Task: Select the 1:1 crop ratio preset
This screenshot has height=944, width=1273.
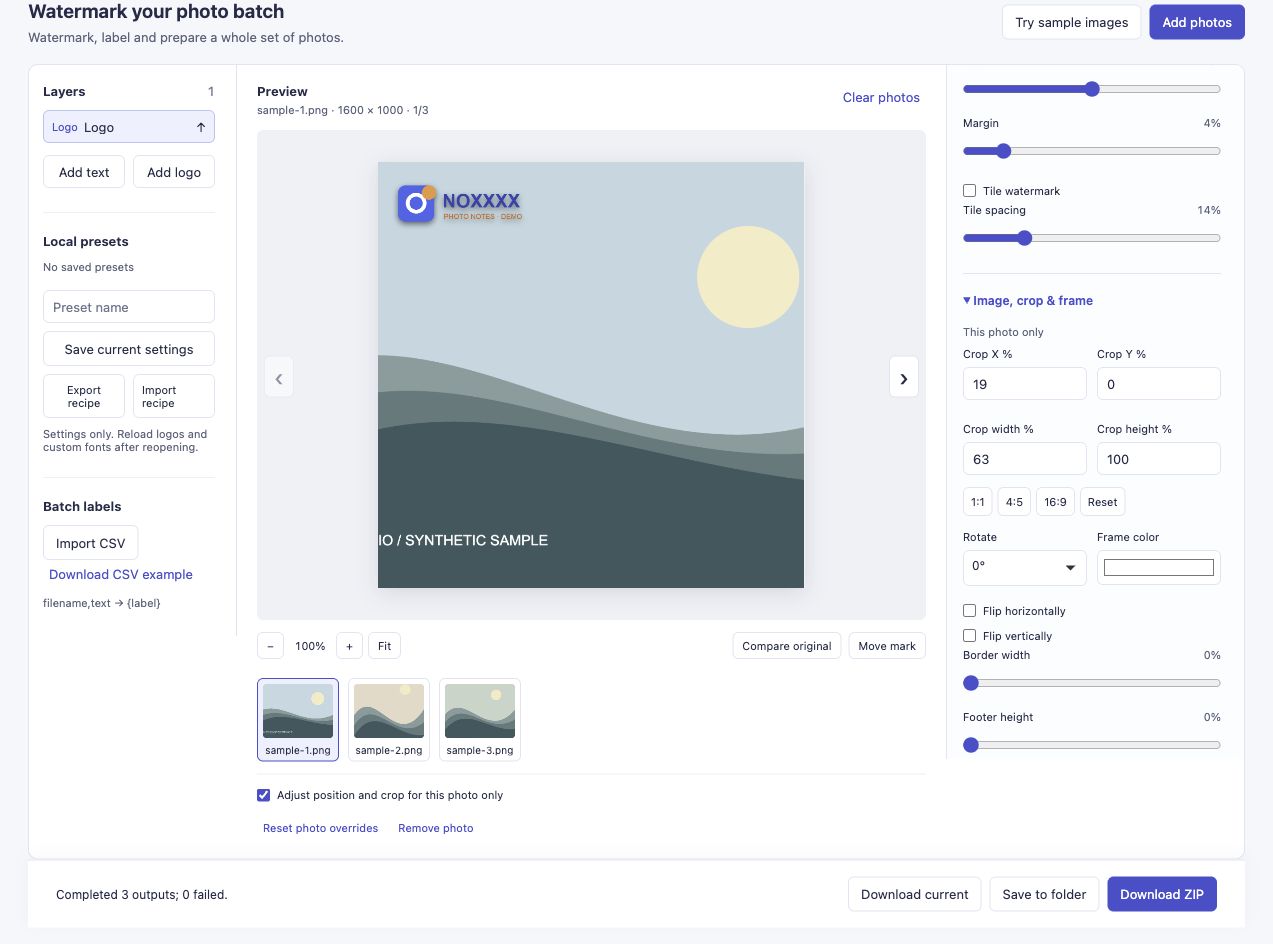Action: tap(978, 502)
